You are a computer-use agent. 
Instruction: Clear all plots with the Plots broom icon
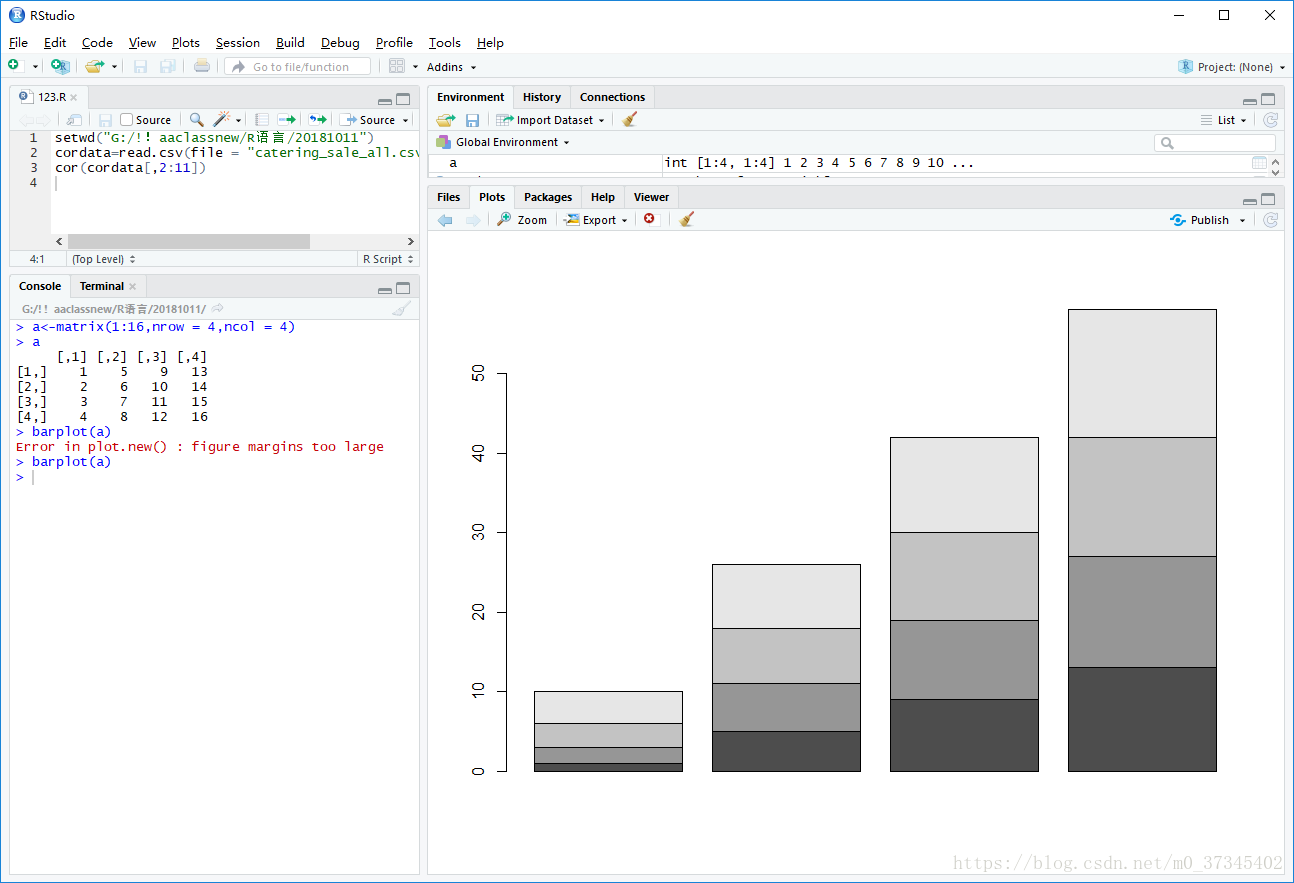[x=686, y=220]
